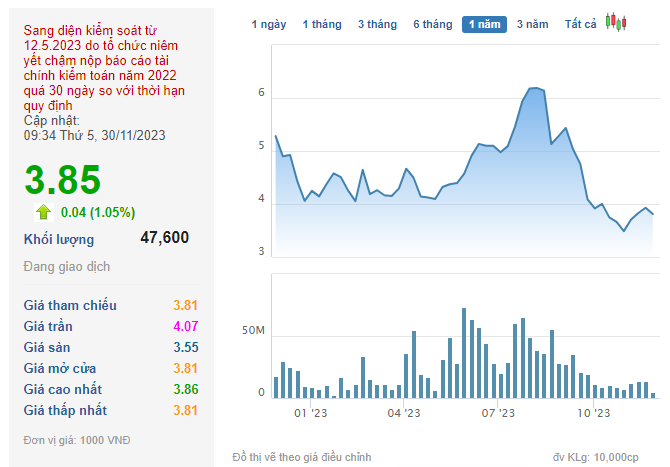
Task: Click the Giá tham chiếu label
Action: (70, 305)
